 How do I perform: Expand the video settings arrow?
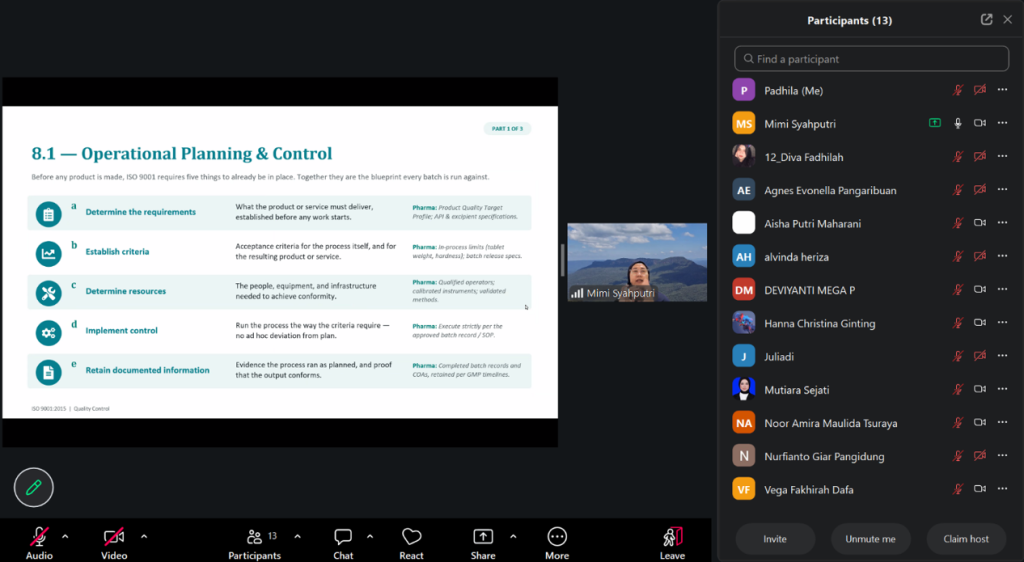coord(144,537)
